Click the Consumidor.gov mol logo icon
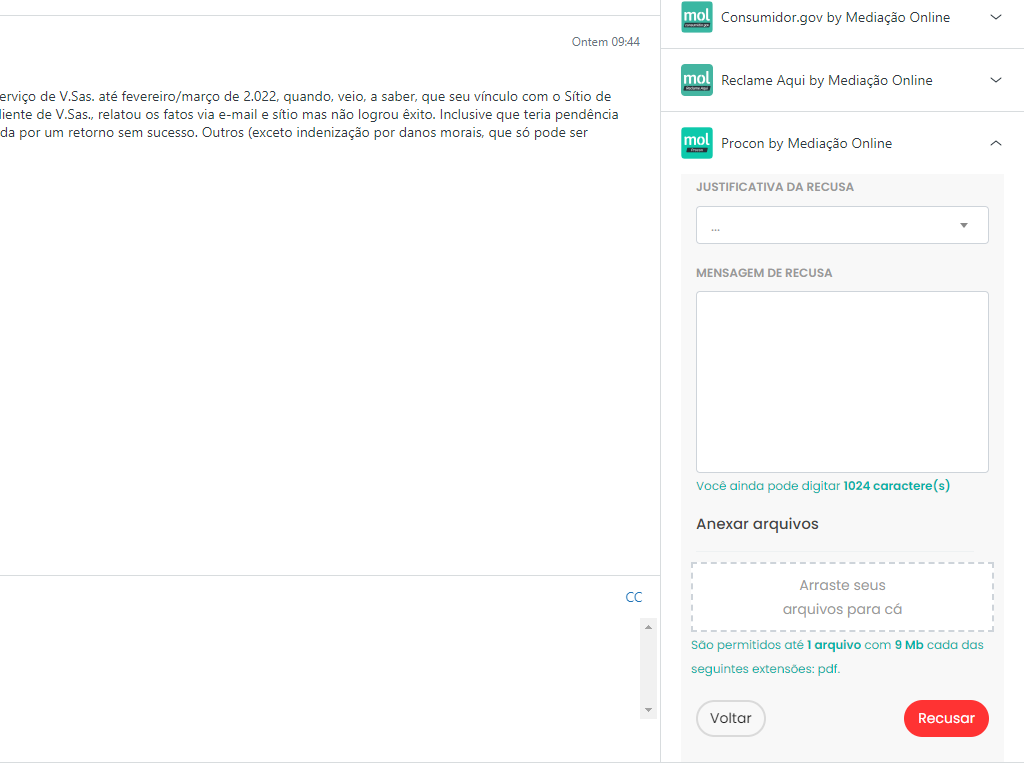The image size is (1024, 768). click(696, 17)
